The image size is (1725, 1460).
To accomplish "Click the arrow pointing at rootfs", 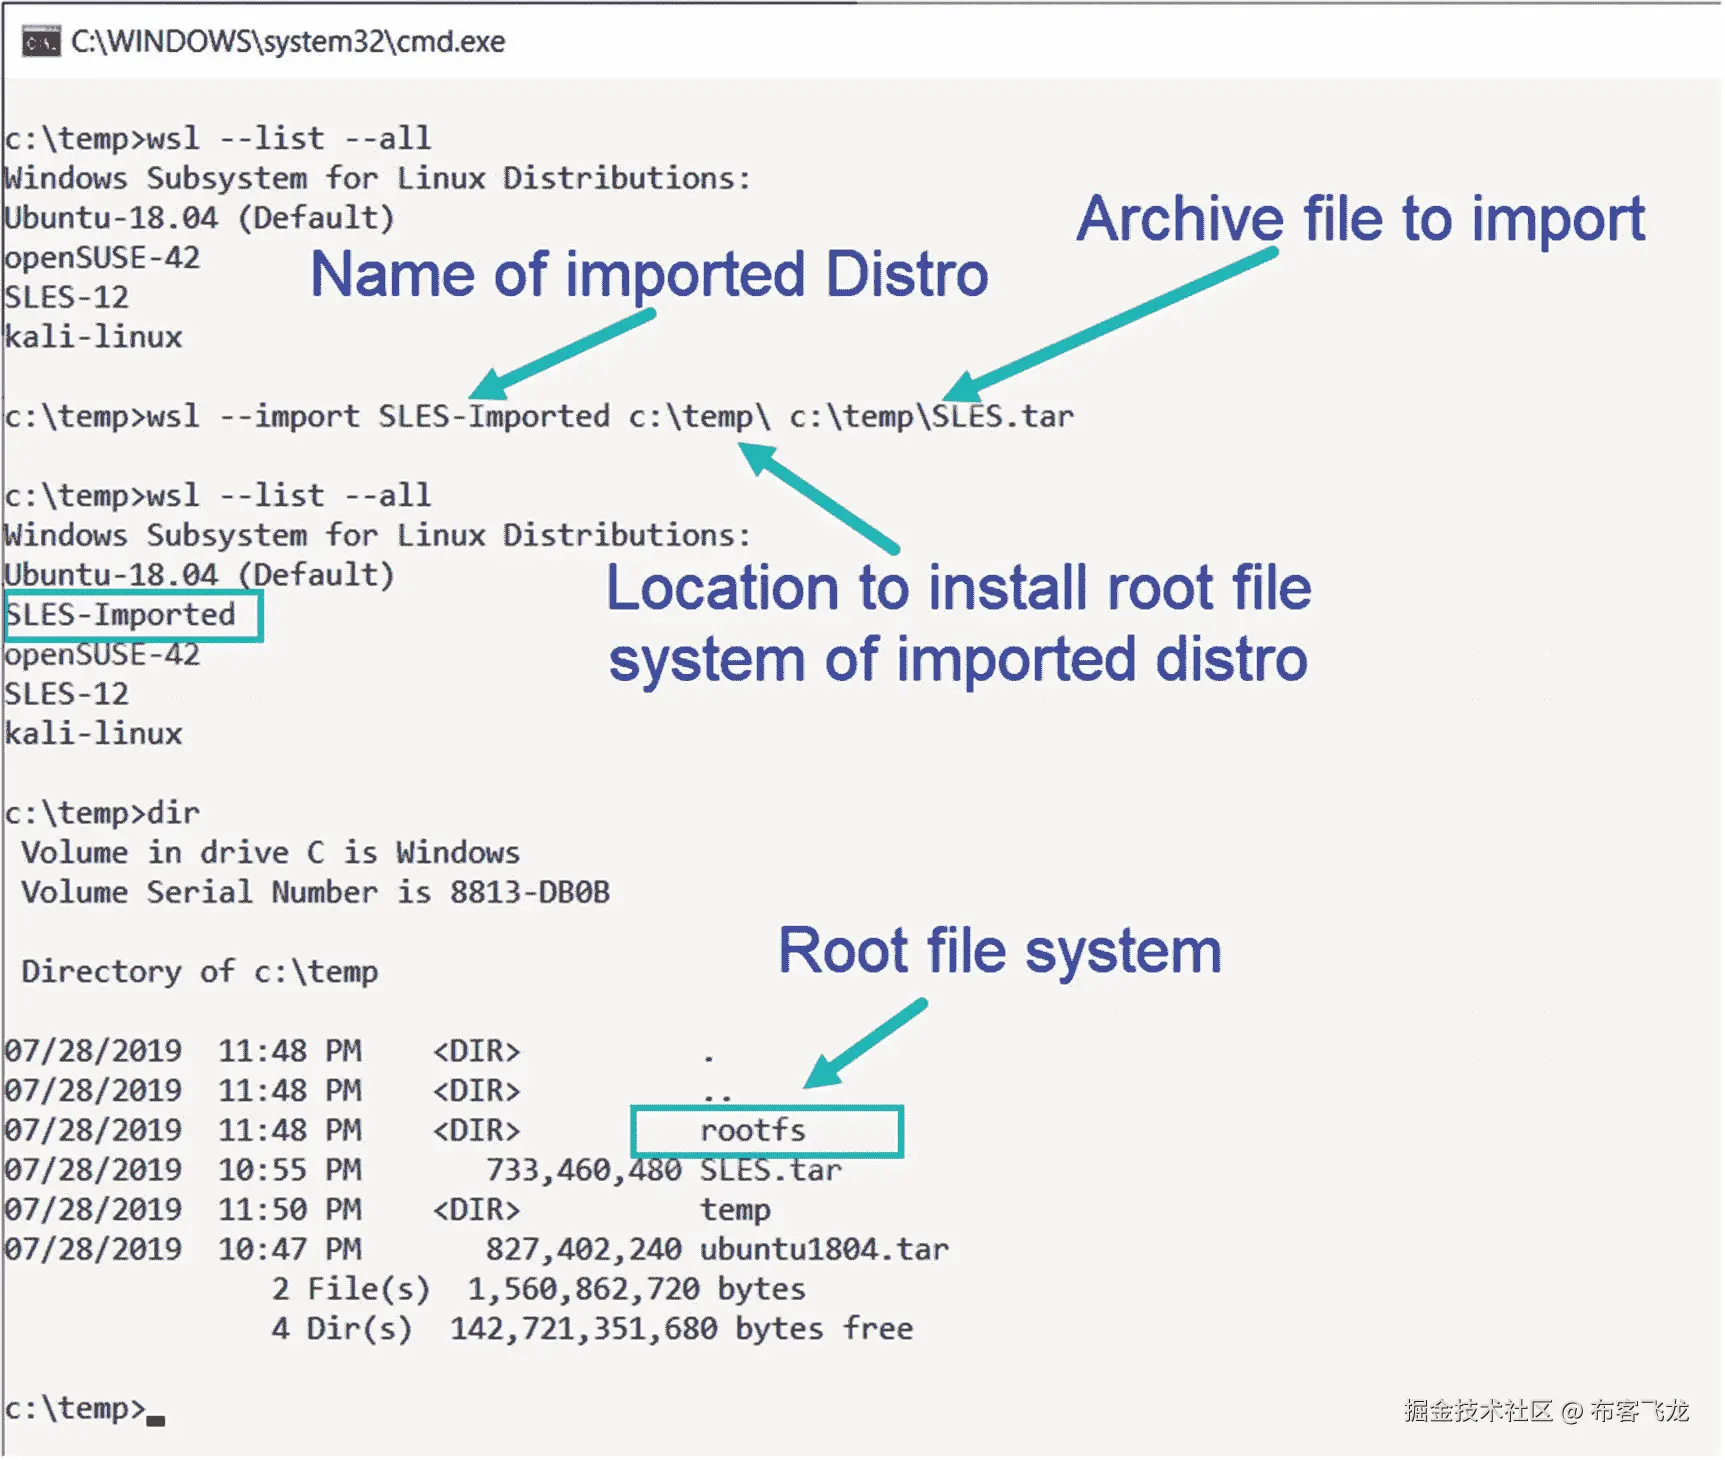I will (x=865, y=1042).
